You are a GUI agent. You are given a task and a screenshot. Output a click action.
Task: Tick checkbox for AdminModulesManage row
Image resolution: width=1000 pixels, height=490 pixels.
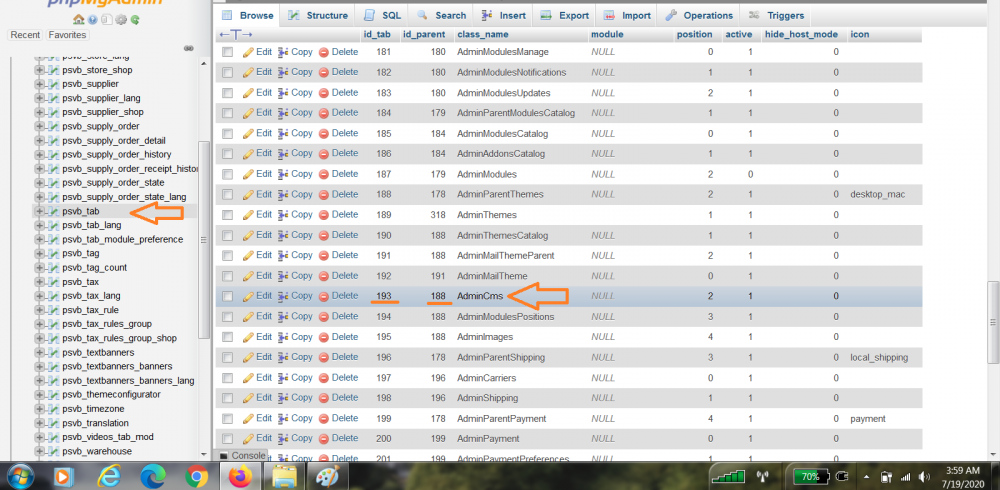pyautogui.click(x=228, y=52)
